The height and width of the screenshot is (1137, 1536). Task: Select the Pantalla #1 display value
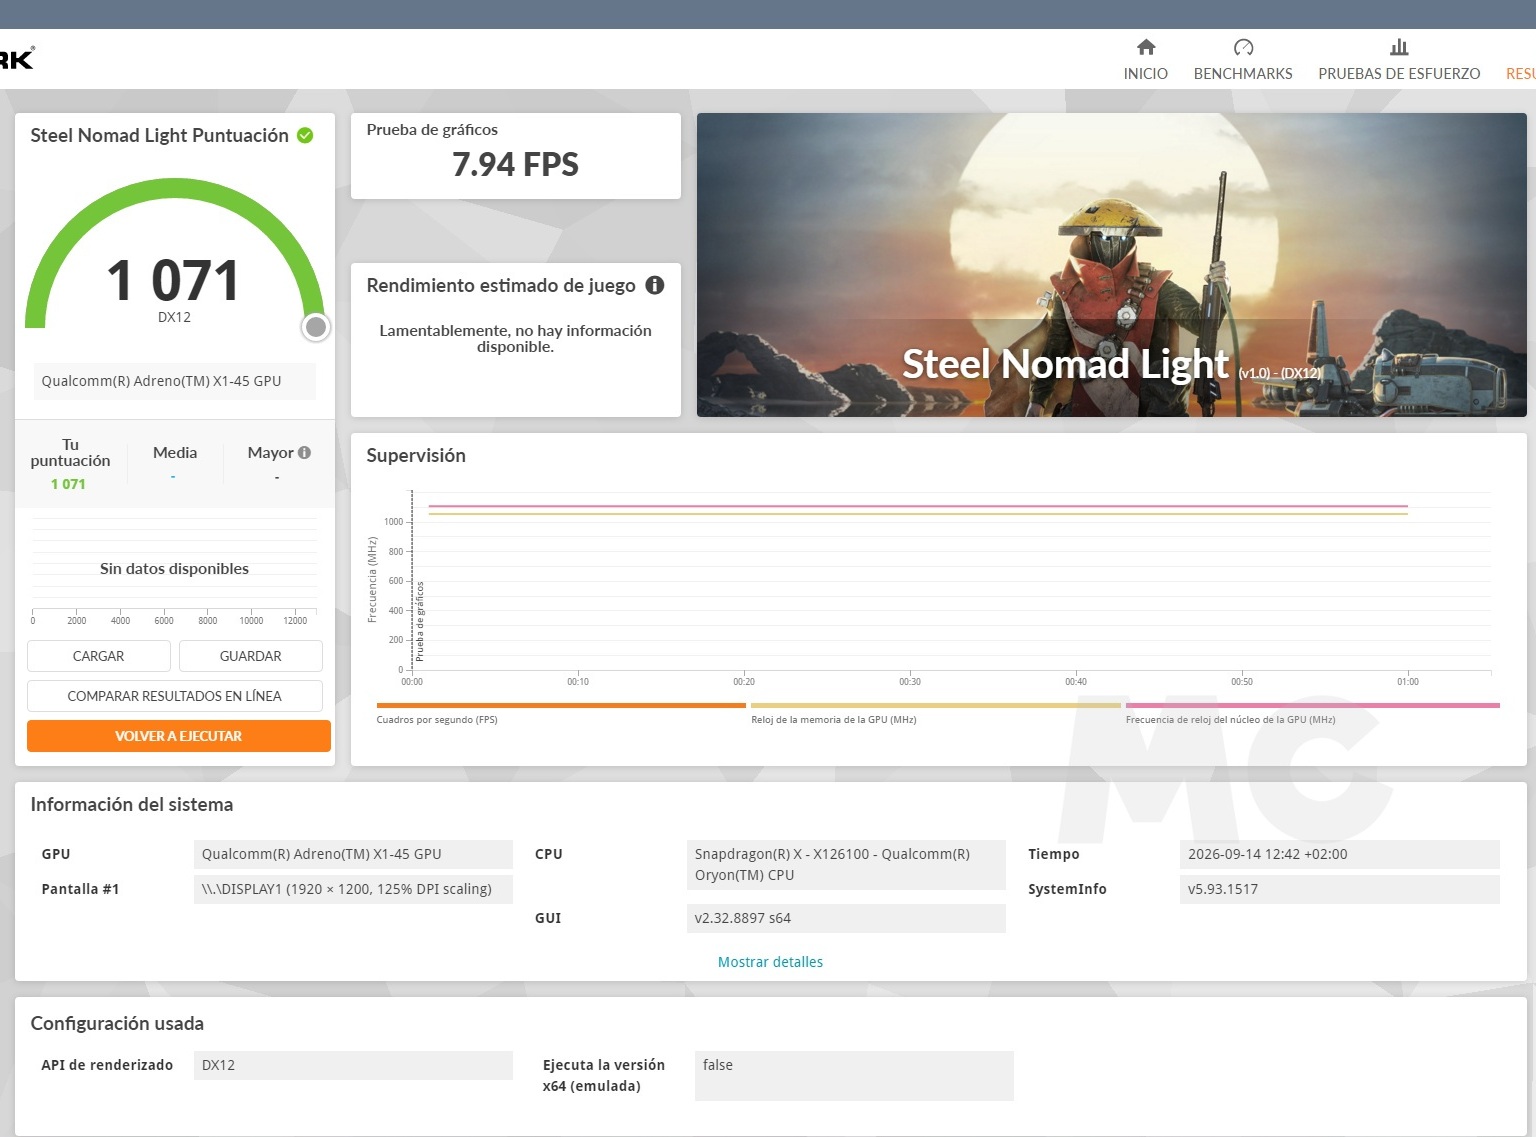click(x=353, y=889)
